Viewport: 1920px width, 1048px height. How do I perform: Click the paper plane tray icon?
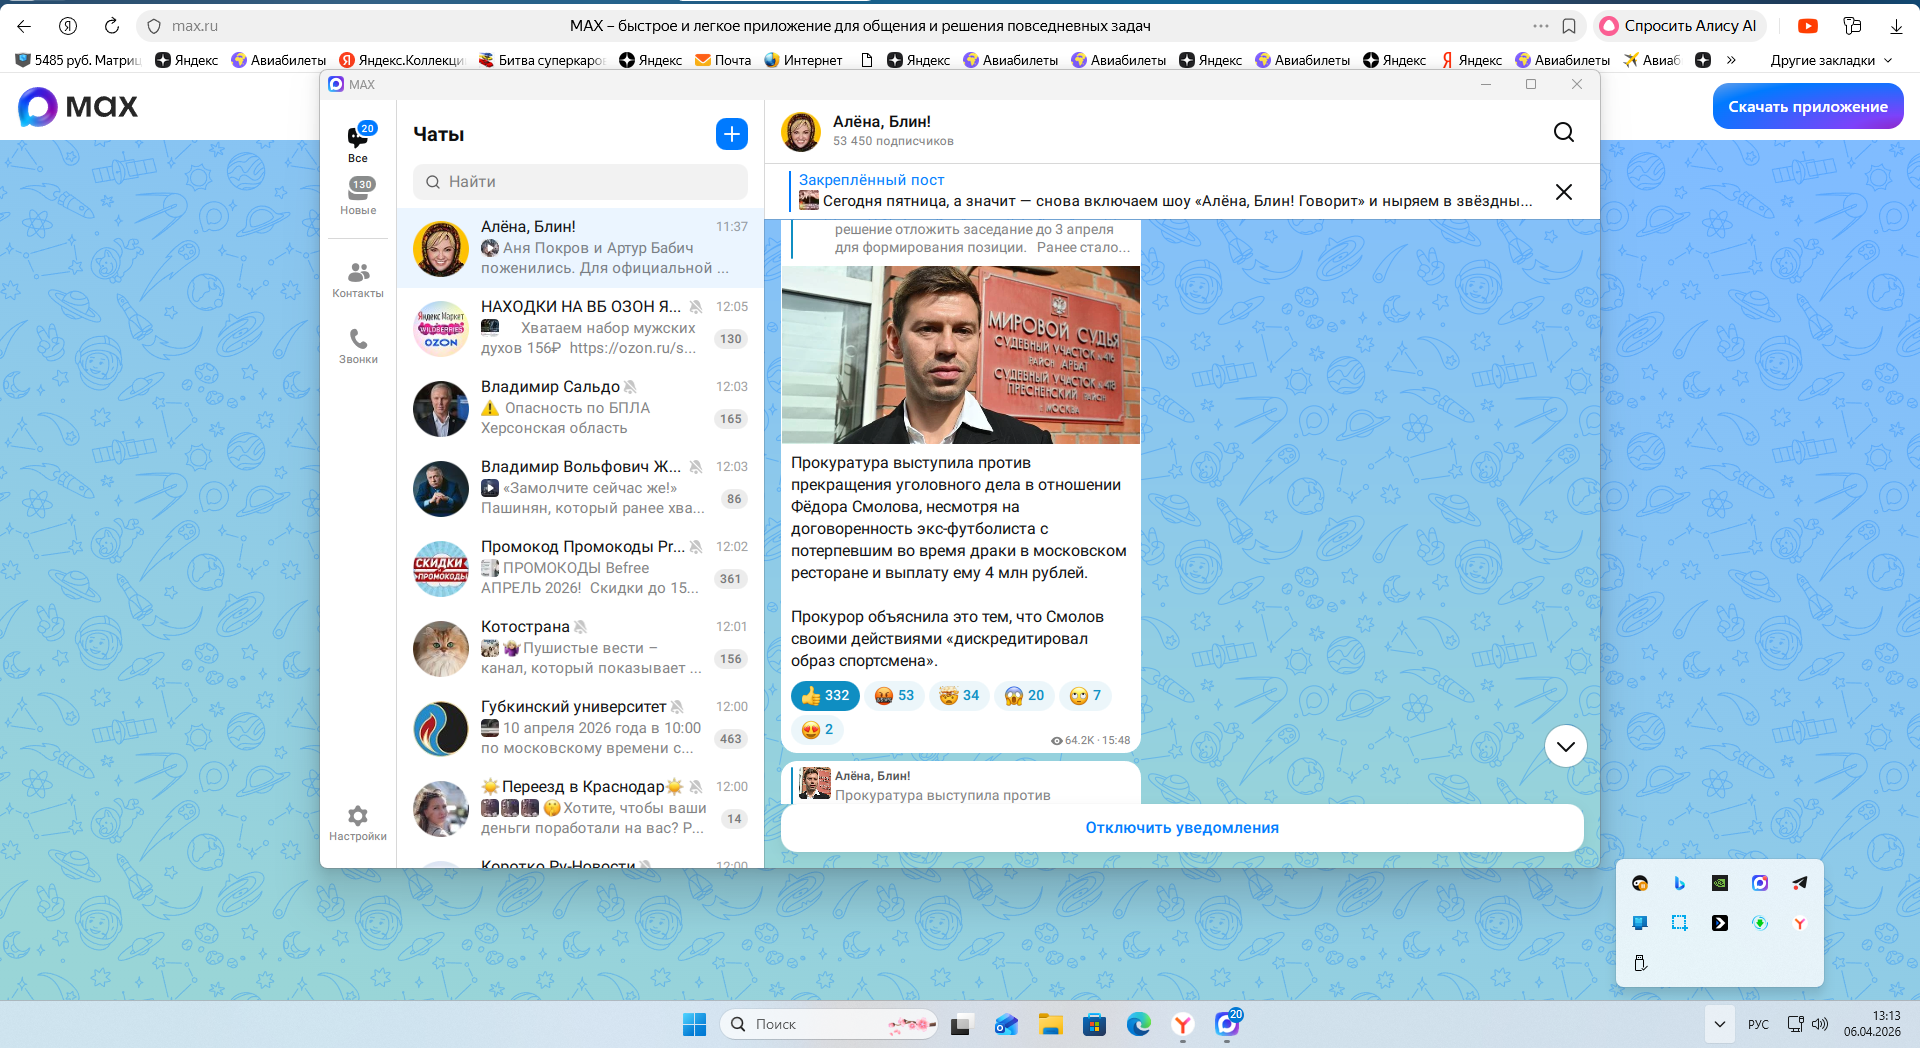1800,883
